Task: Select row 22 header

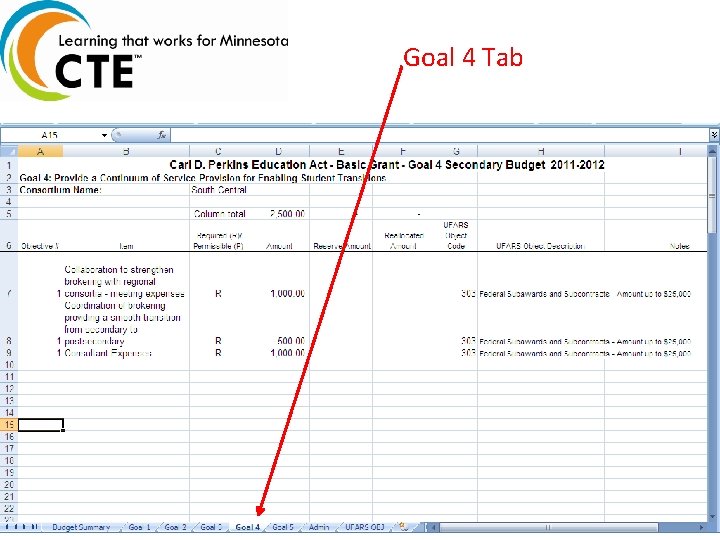Action: (x=9, y=508)
